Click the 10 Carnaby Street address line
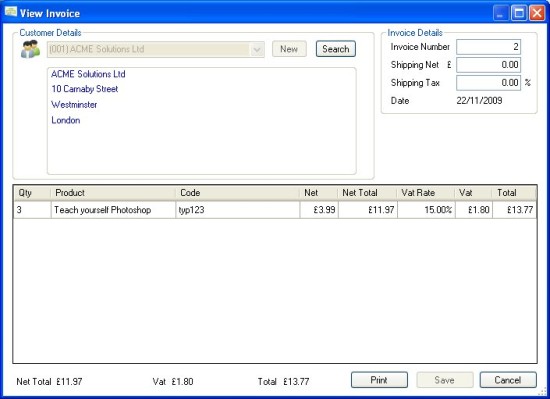The height and width of the screenshot is (399, 550). (85, 89)
